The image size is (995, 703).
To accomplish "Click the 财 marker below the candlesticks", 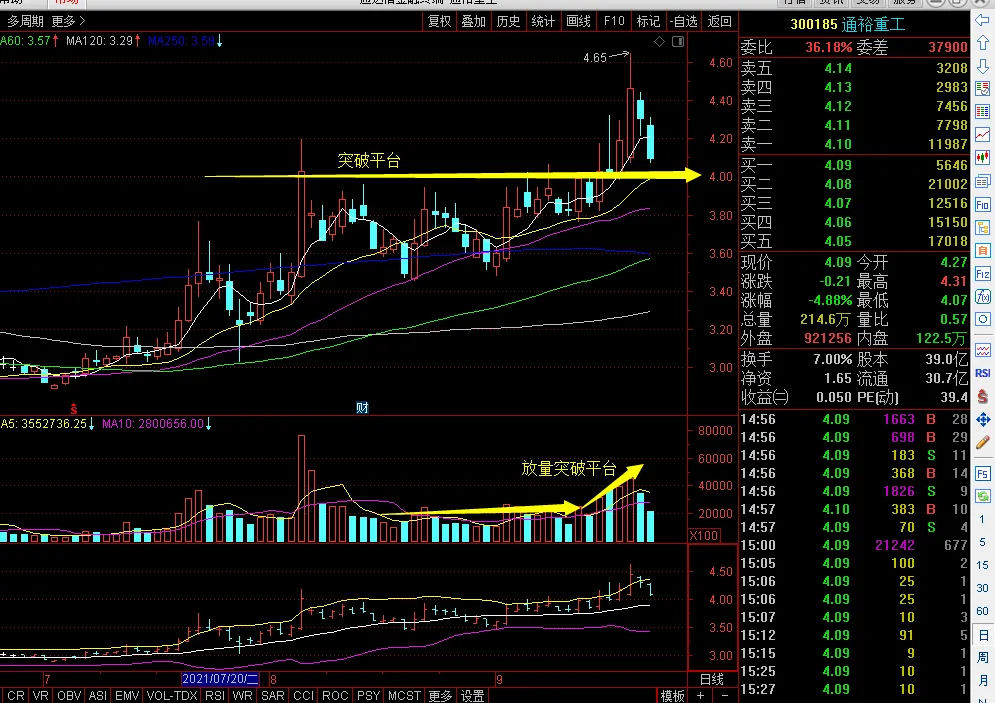I will click(362, 408).
